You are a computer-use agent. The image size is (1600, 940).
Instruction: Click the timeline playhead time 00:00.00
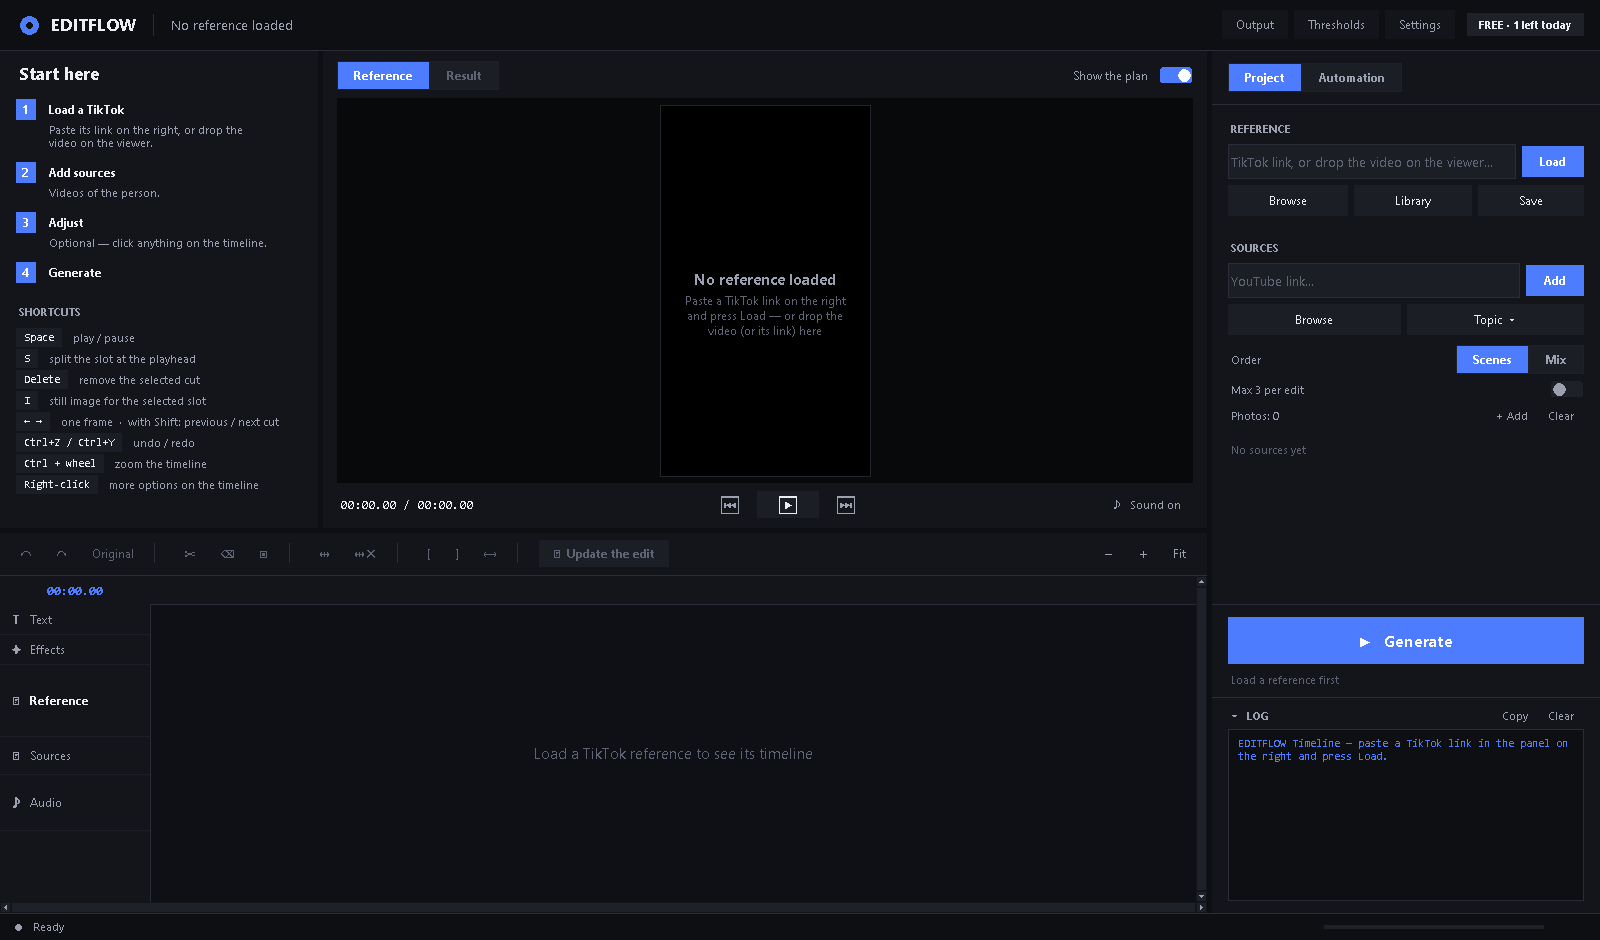(75, 591)
